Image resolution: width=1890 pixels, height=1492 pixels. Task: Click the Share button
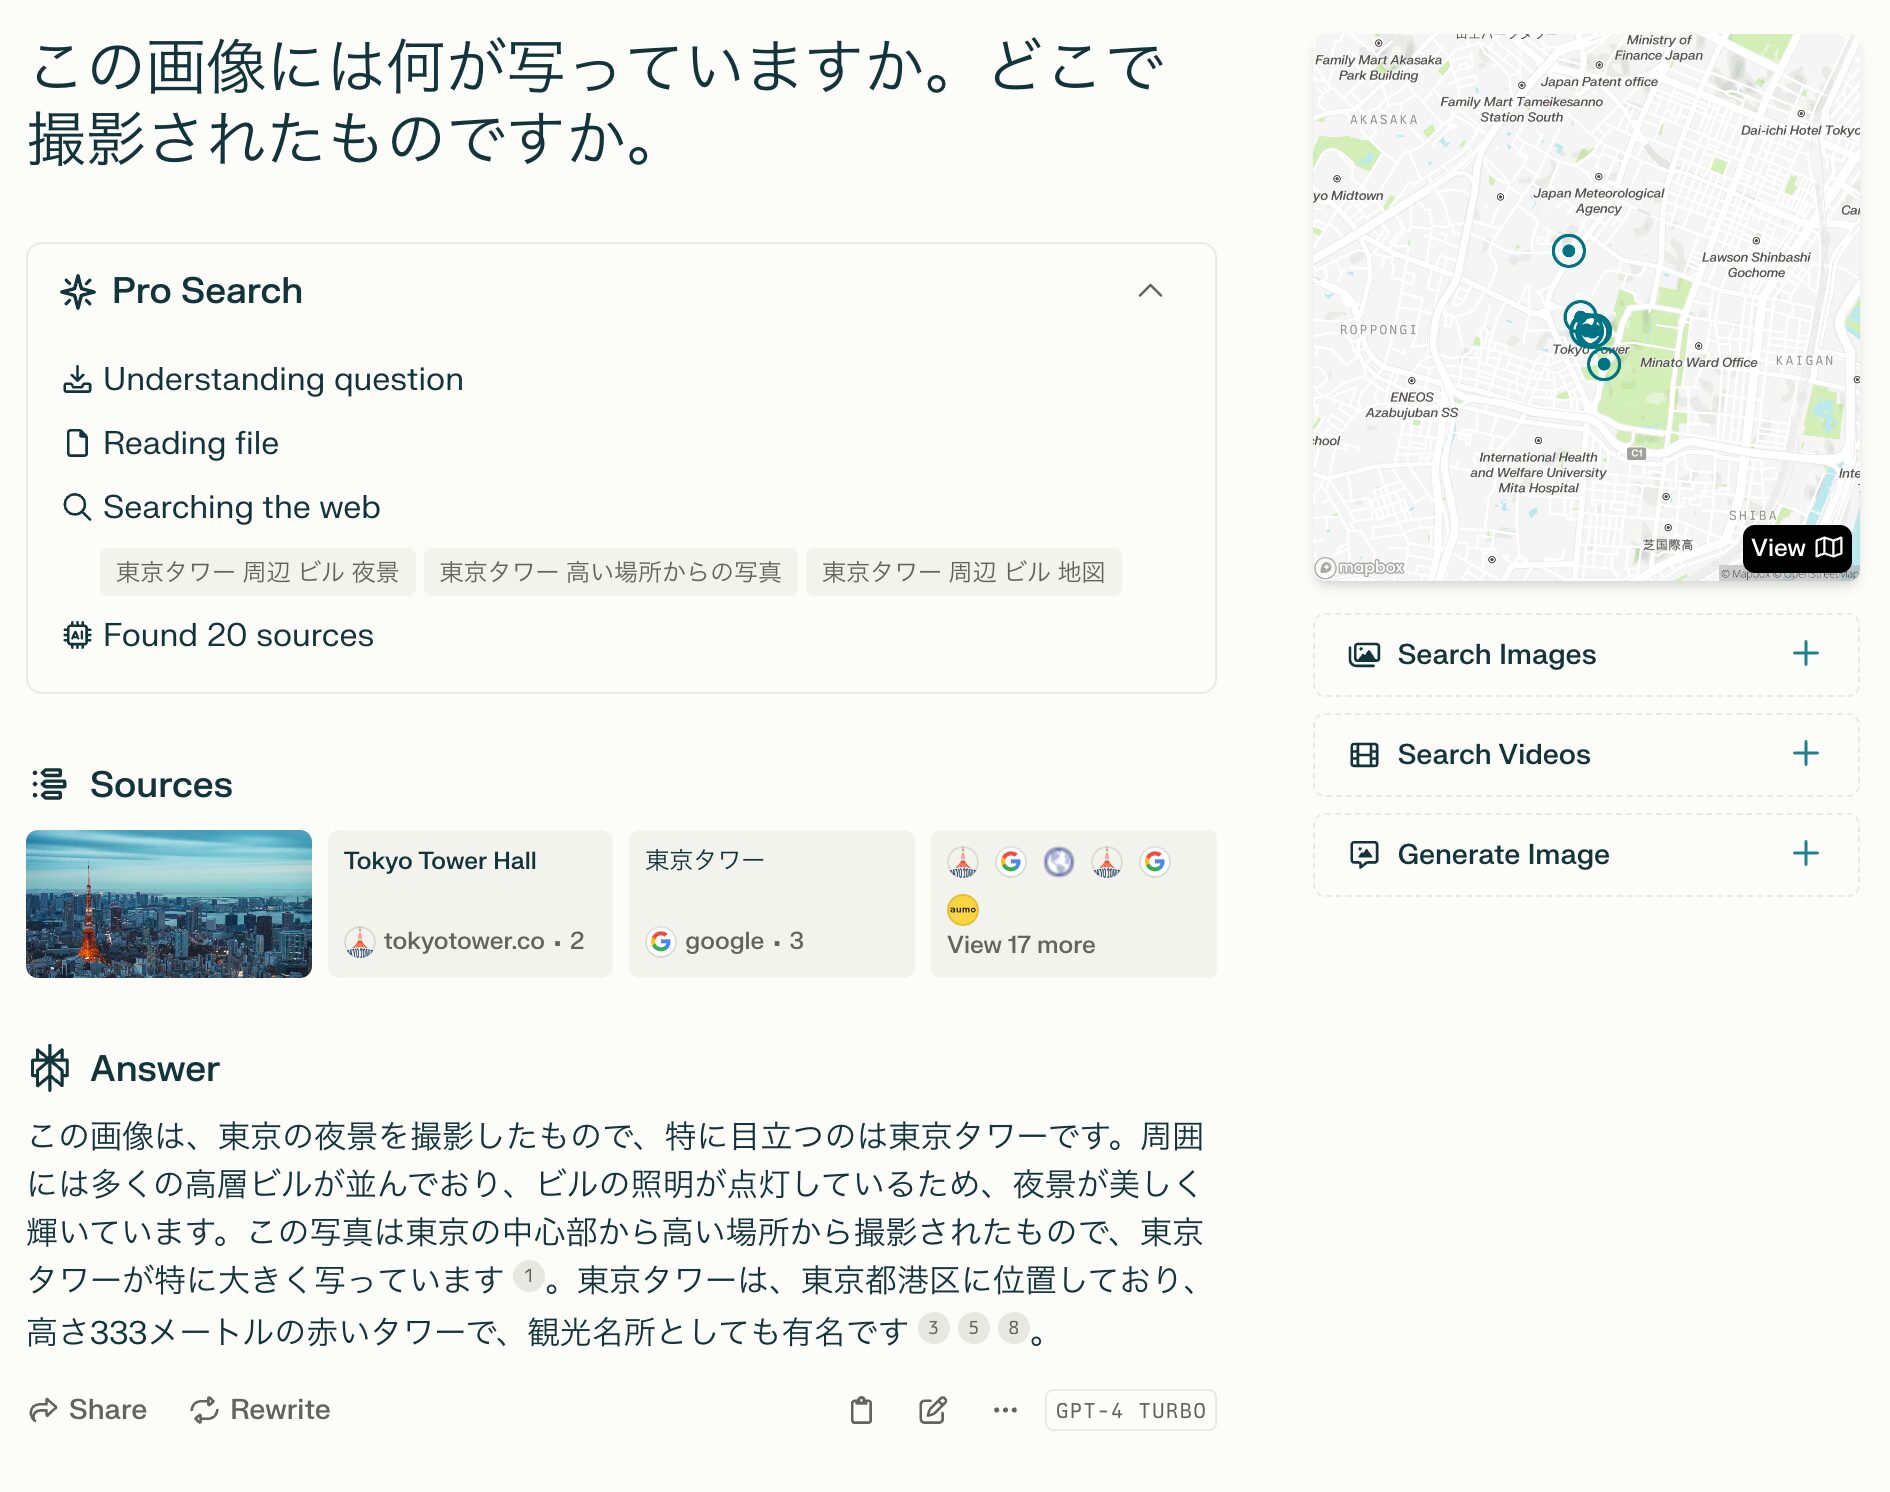point(89,1410)
